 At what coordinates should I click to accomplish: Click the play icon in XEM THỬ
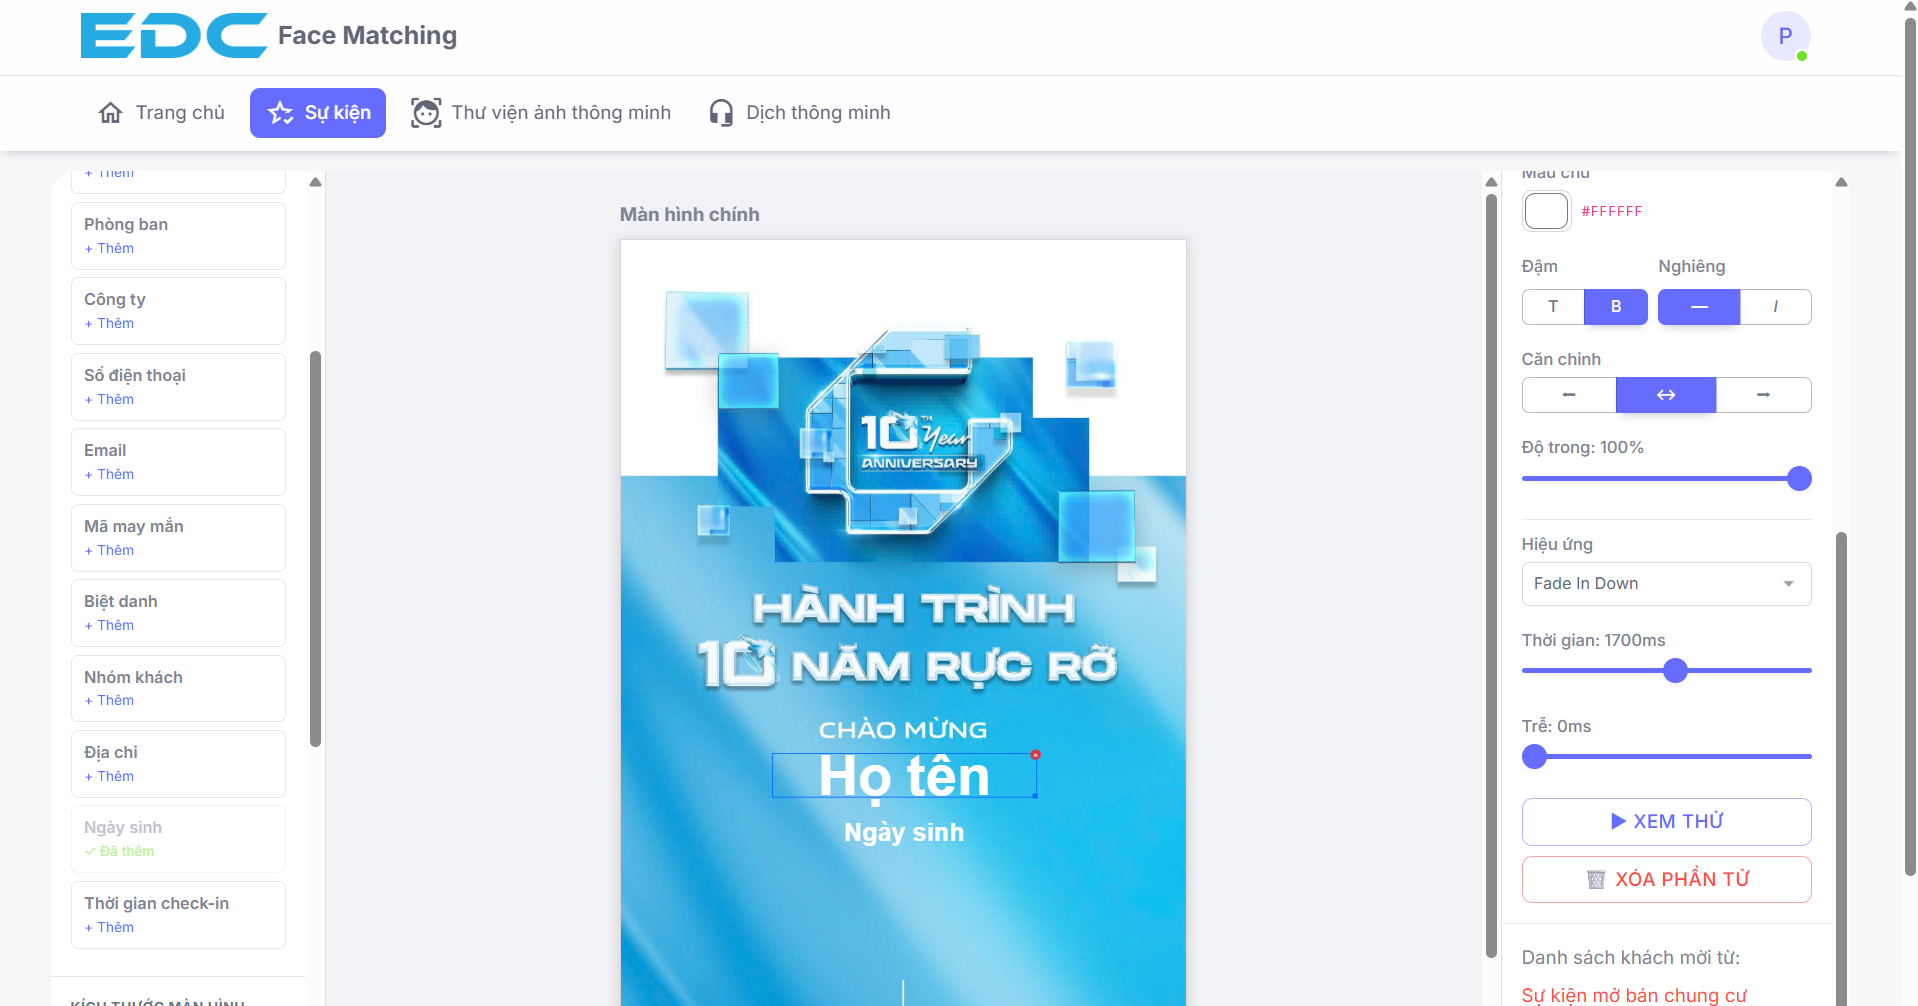tap(1618, 821)
